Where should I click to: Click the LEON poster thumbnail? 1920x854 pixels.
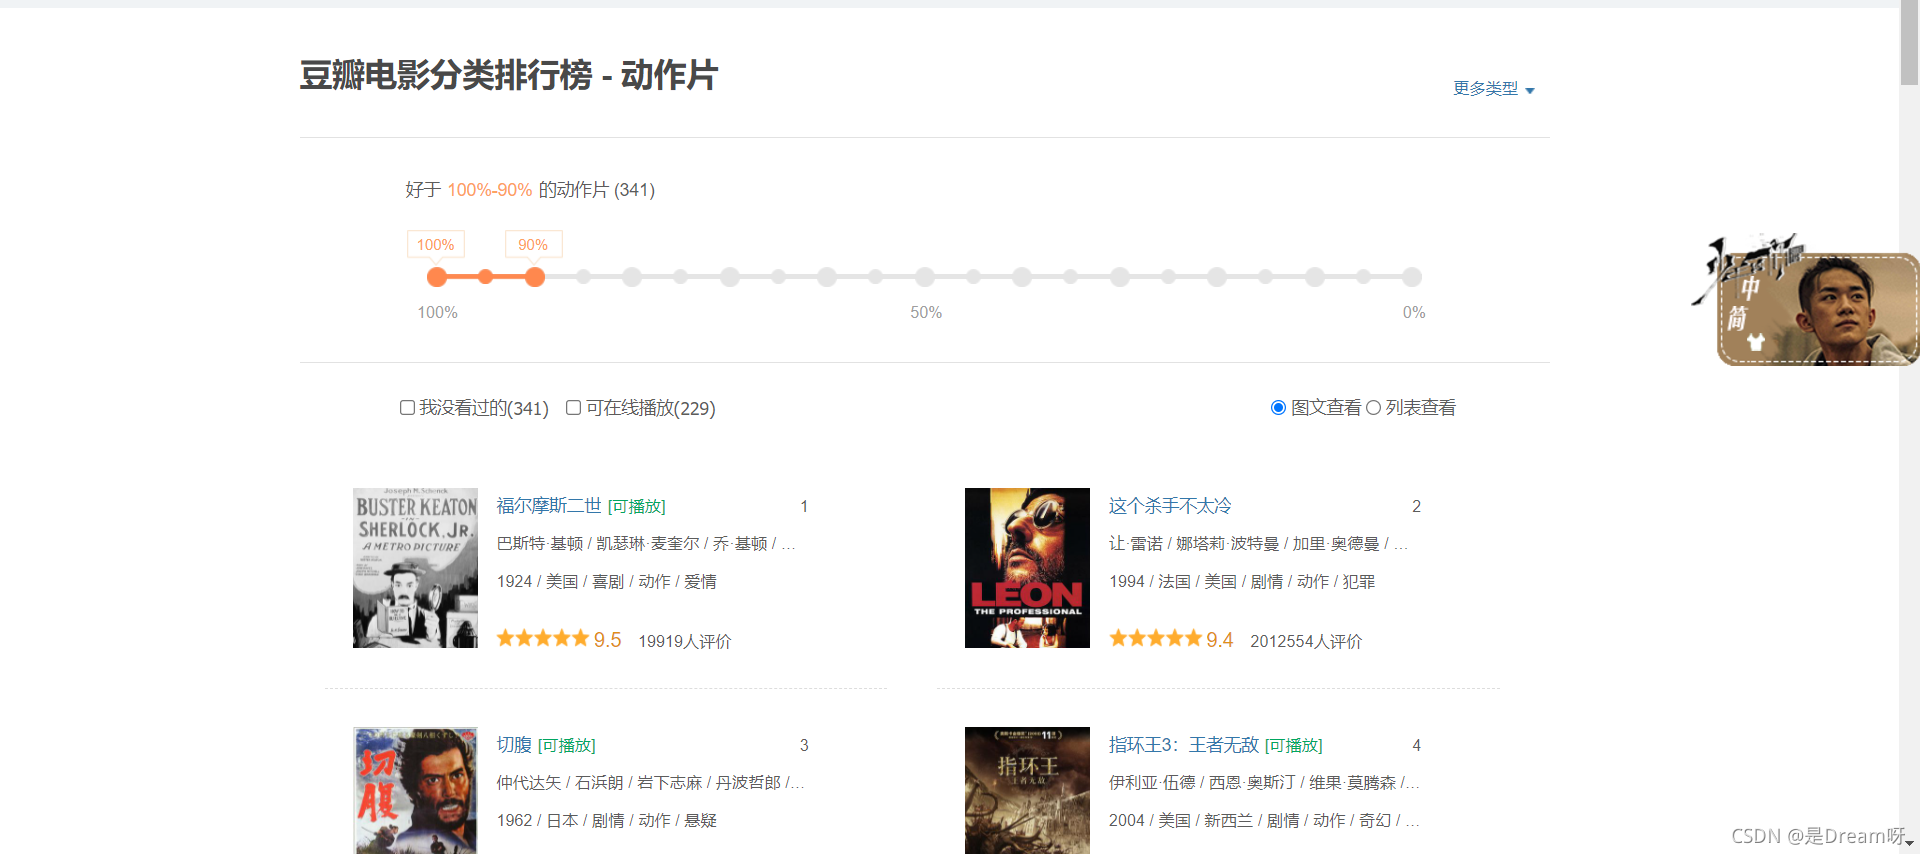click(1027, 568)
